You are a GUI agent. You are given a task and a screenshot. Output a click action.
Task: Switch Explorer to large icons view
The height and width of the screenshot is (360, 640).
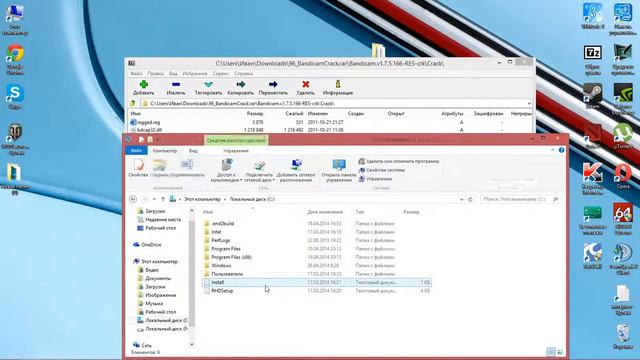pyautogui.click(x=560, y=352)
